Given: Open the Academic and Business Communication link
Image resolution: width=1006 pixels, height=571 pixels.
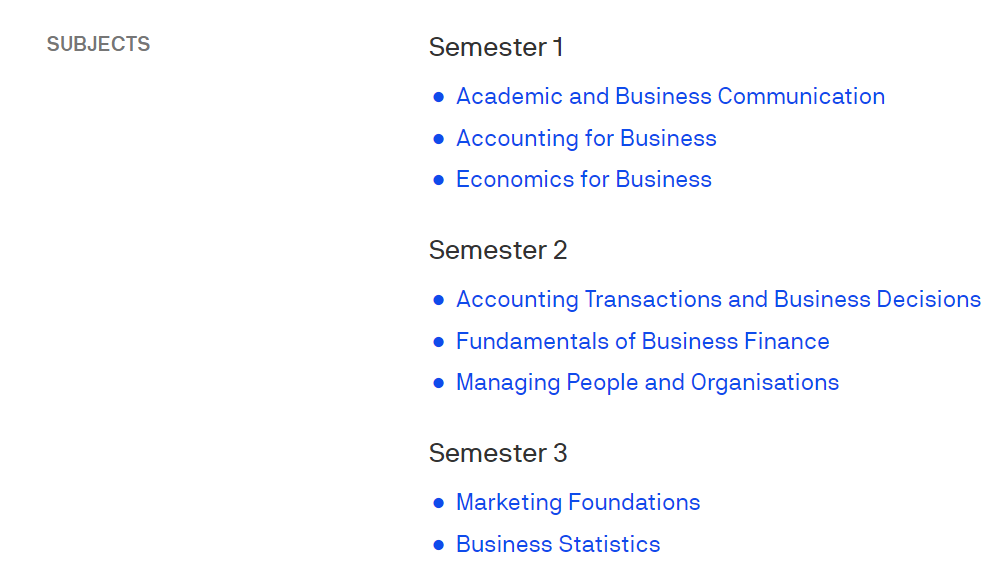Looking at the screenshot, I should click(670, 96).
